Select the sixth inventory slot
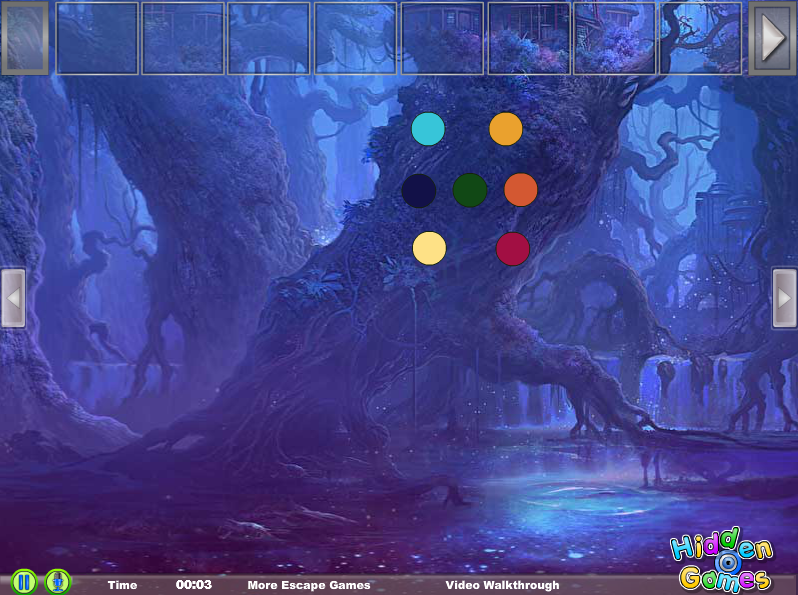The width and height of the screenshot is (798, 595). pos(529,39)
